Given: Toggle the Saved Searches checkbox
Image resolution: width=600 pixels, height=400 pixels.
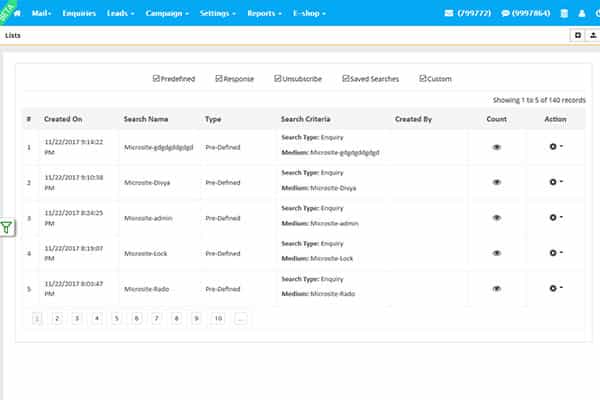Looking at the screenshot, I should point(346,78).
